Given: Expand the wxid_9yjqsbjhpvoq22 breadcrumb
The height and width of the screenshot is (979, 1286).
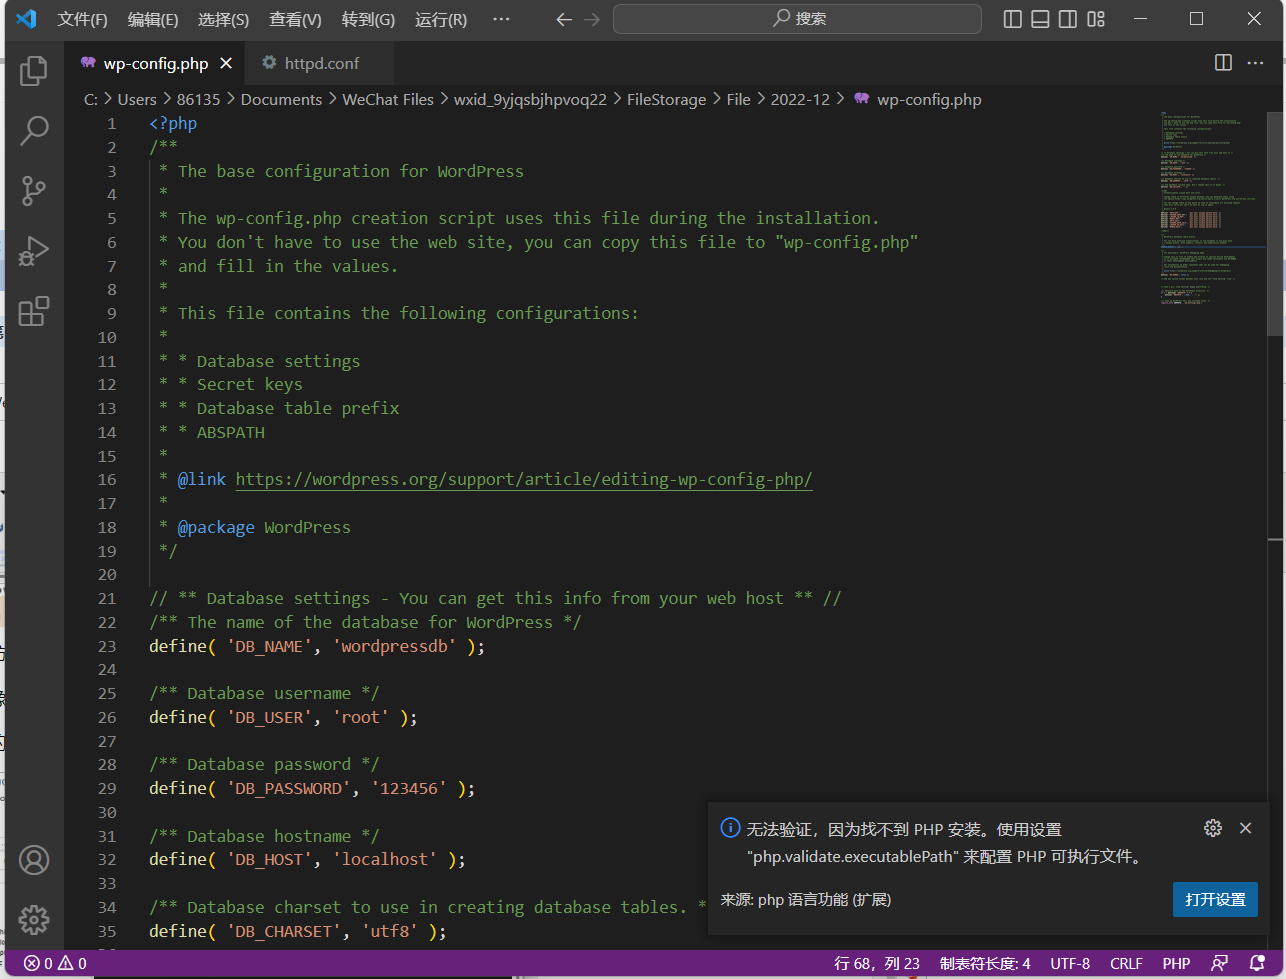Looking at the screenshot, I should tap(530, 100).
